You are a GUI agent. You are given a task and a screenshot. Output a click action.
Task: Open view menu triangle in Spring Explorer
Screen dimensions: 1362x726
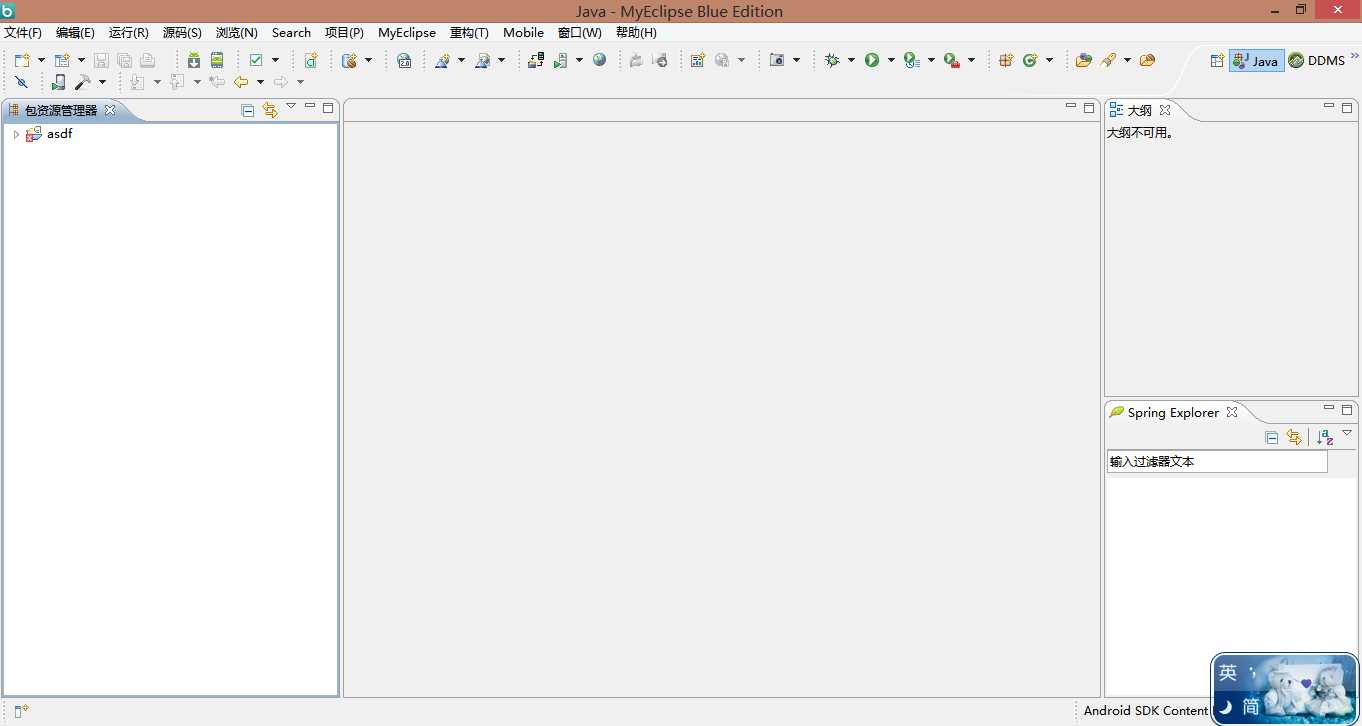click(1347, 433)
